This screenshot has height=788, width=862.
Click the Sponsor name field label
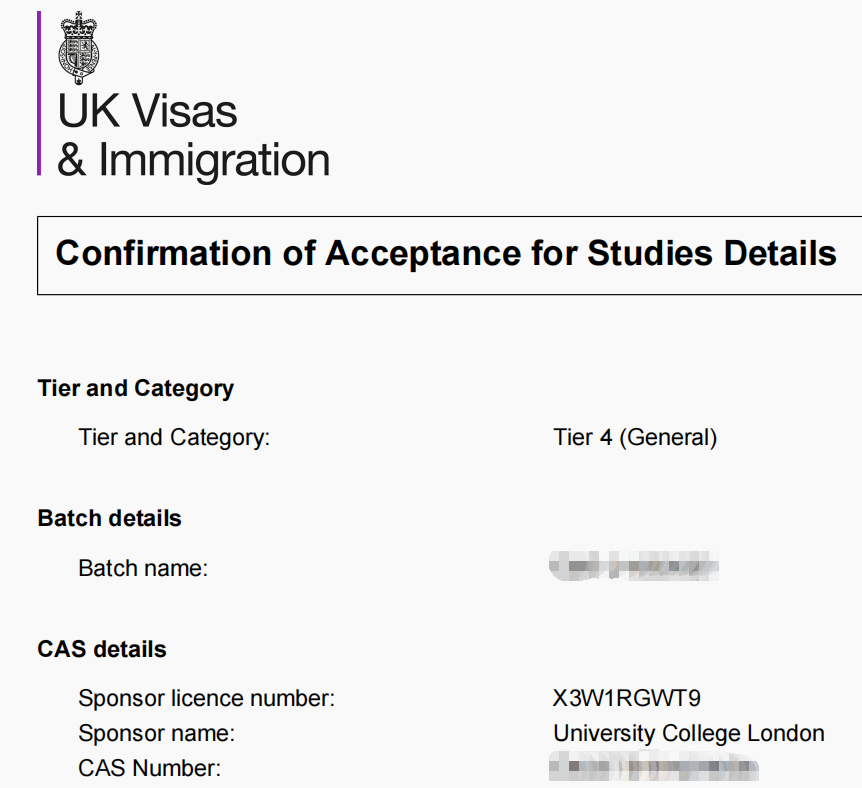click(x=156, y=733)
